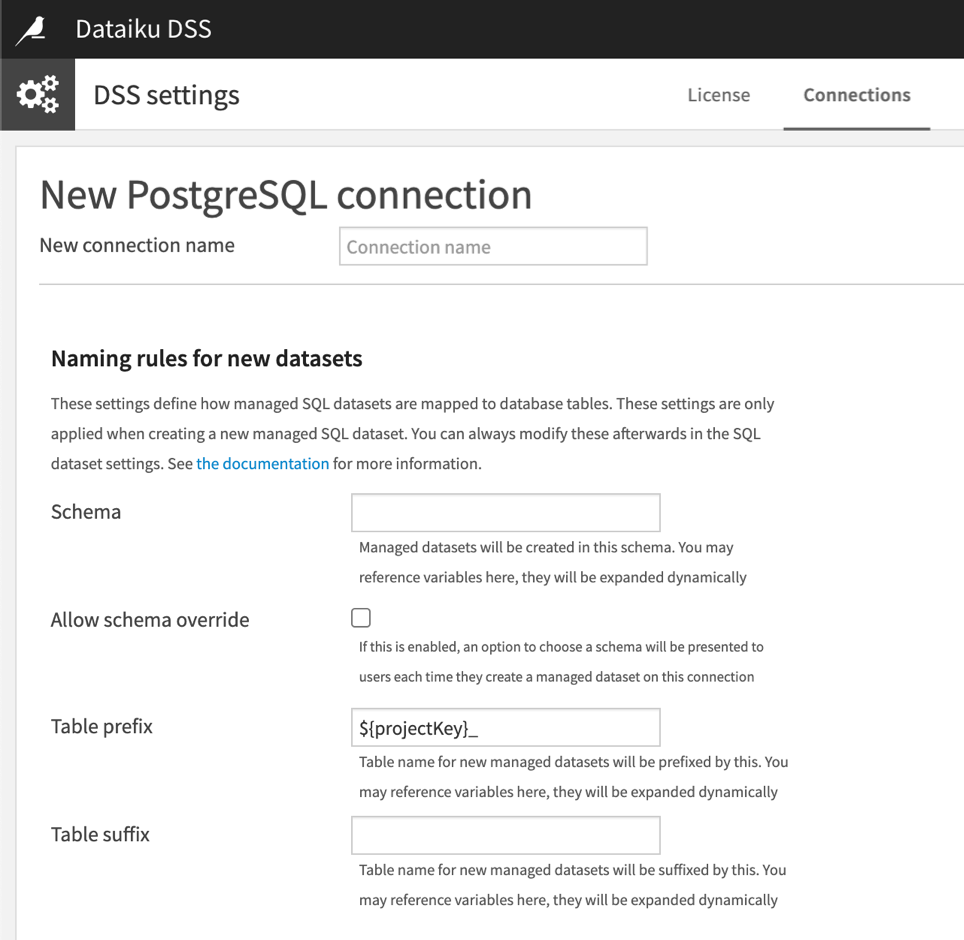Enable the Allow schema override checkbox
Viewport: 964px width, 940px height.
pyautogui.click(x=360, y=617)
